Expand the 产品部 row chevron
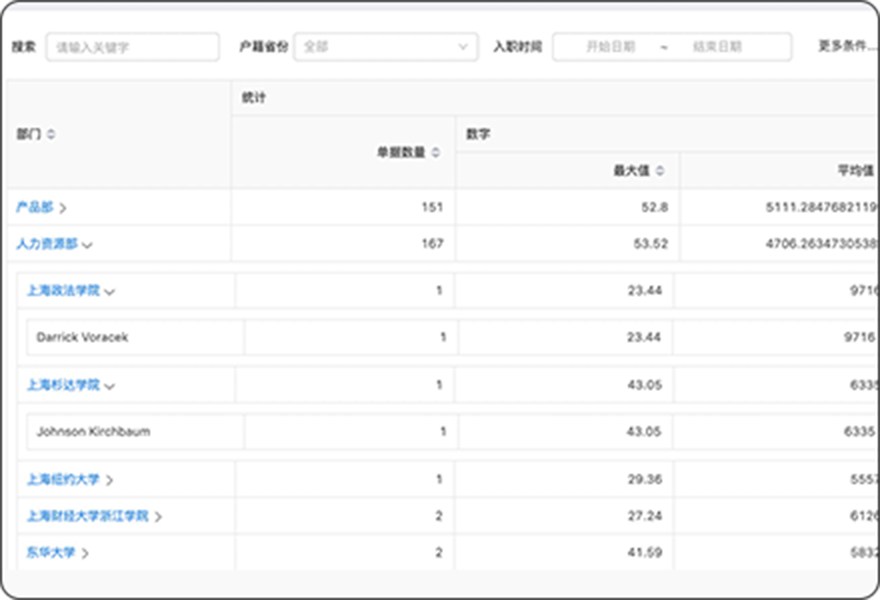880x600 pixels. [x=63, y=208]
